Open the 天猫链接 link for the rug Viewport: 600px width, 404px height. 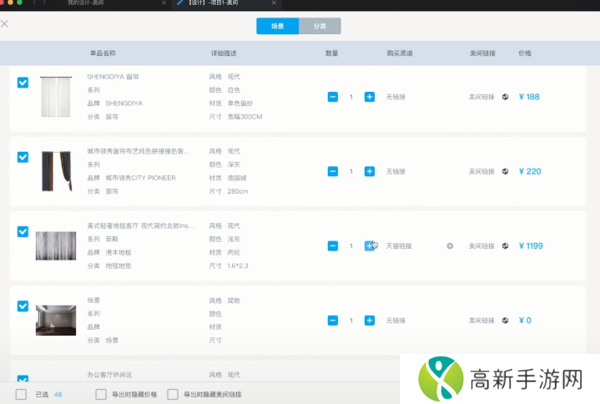(398, 246)
